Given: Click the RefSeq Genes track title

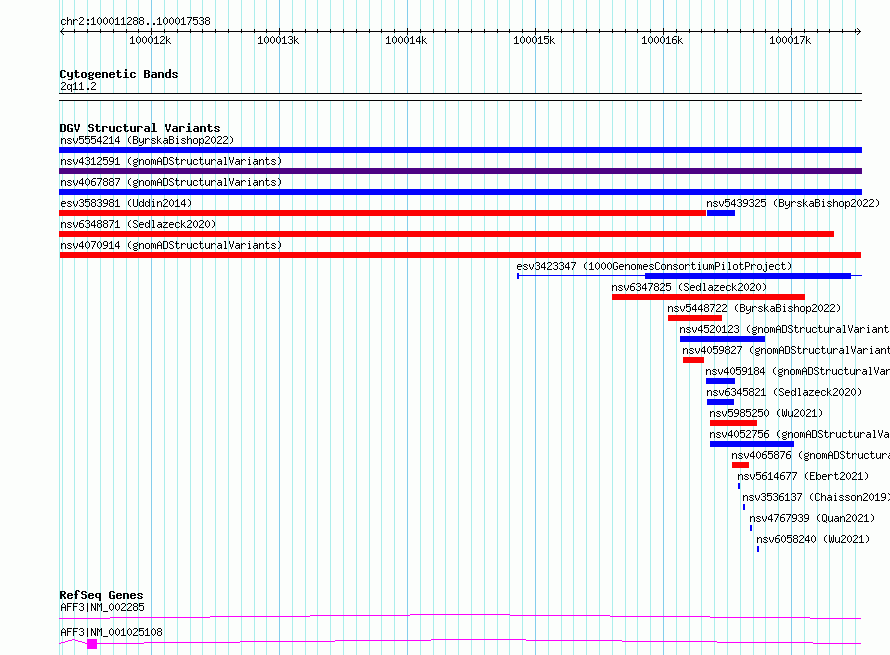Looking at the screenshot, I should (101, 595).
